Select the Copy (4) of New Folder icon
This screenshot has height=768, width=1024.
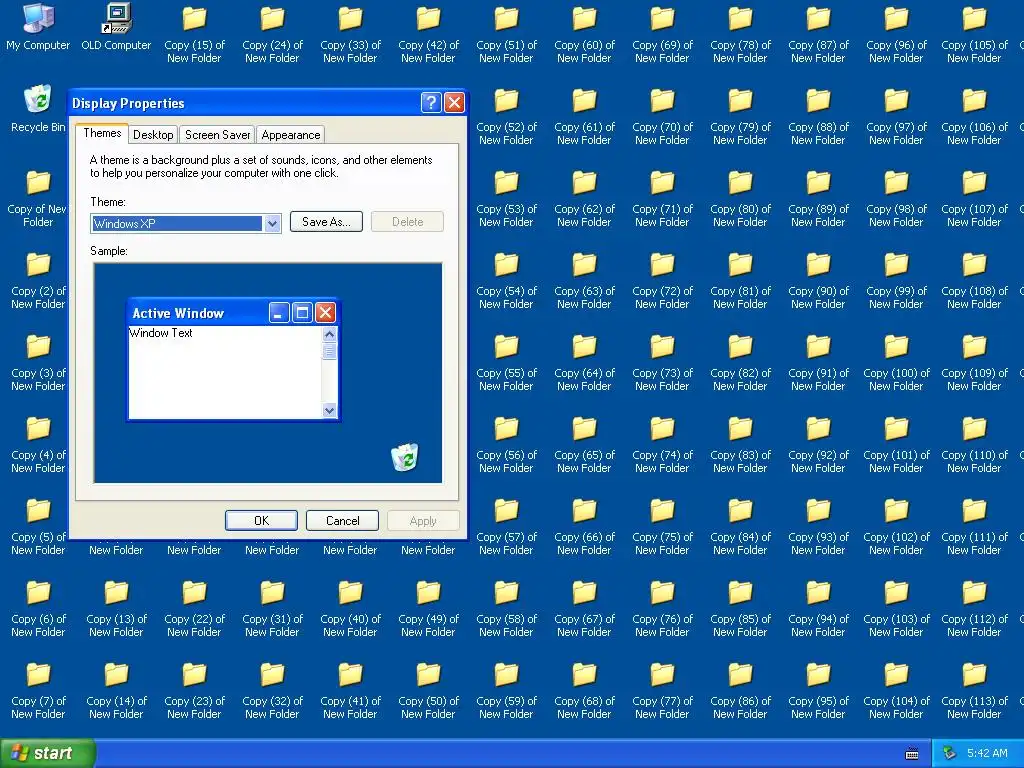pyautogui.click(x=38, y=444)
